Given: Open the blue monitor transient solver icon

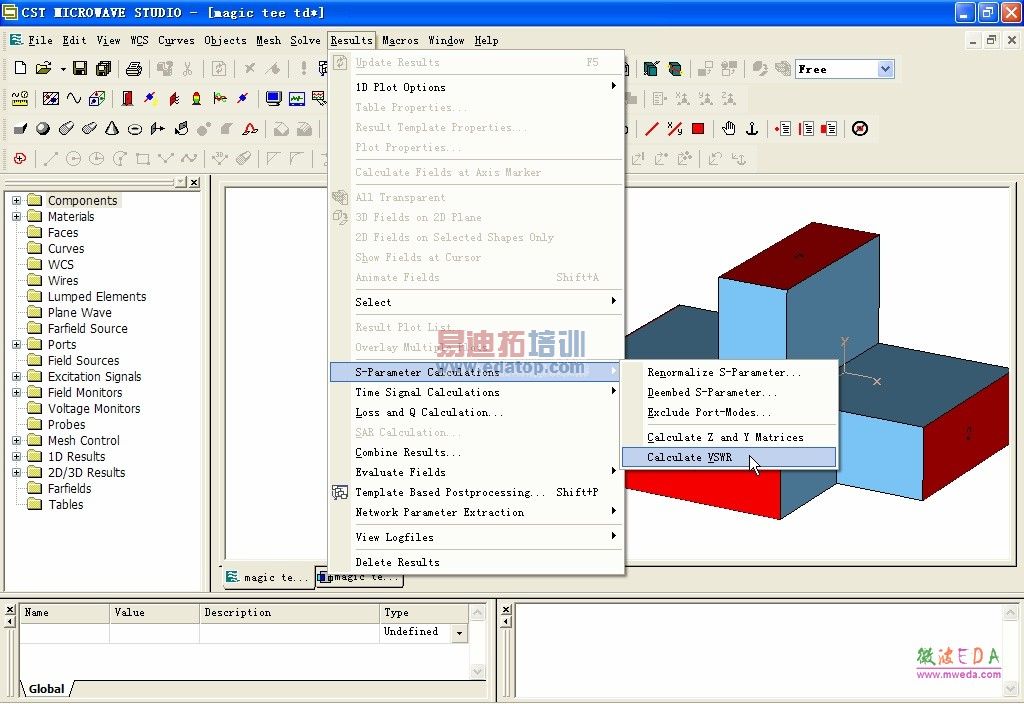Looking at the screenshot, I should coord(274,99).
